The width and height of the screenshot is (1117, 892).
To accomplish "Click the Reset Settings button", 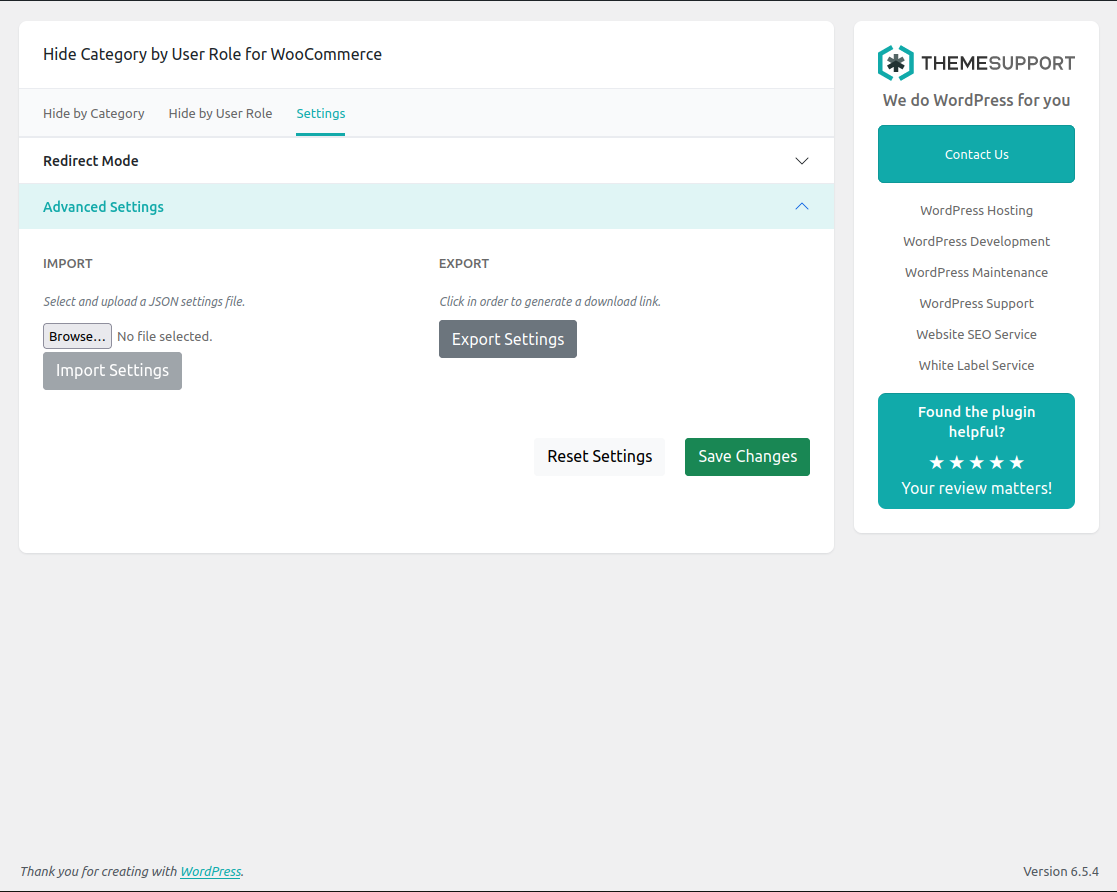I will [x=599, y=457].
